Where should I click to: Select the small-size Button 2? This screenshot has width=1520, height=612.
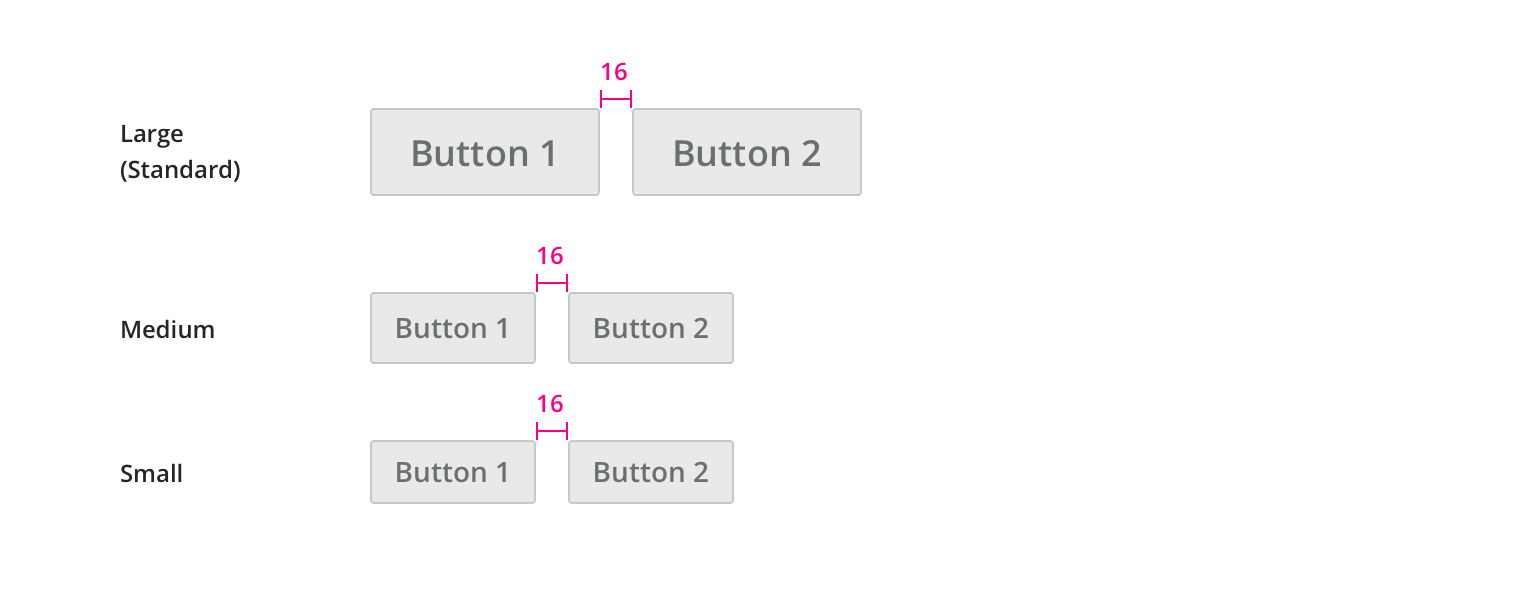[651, 472]
